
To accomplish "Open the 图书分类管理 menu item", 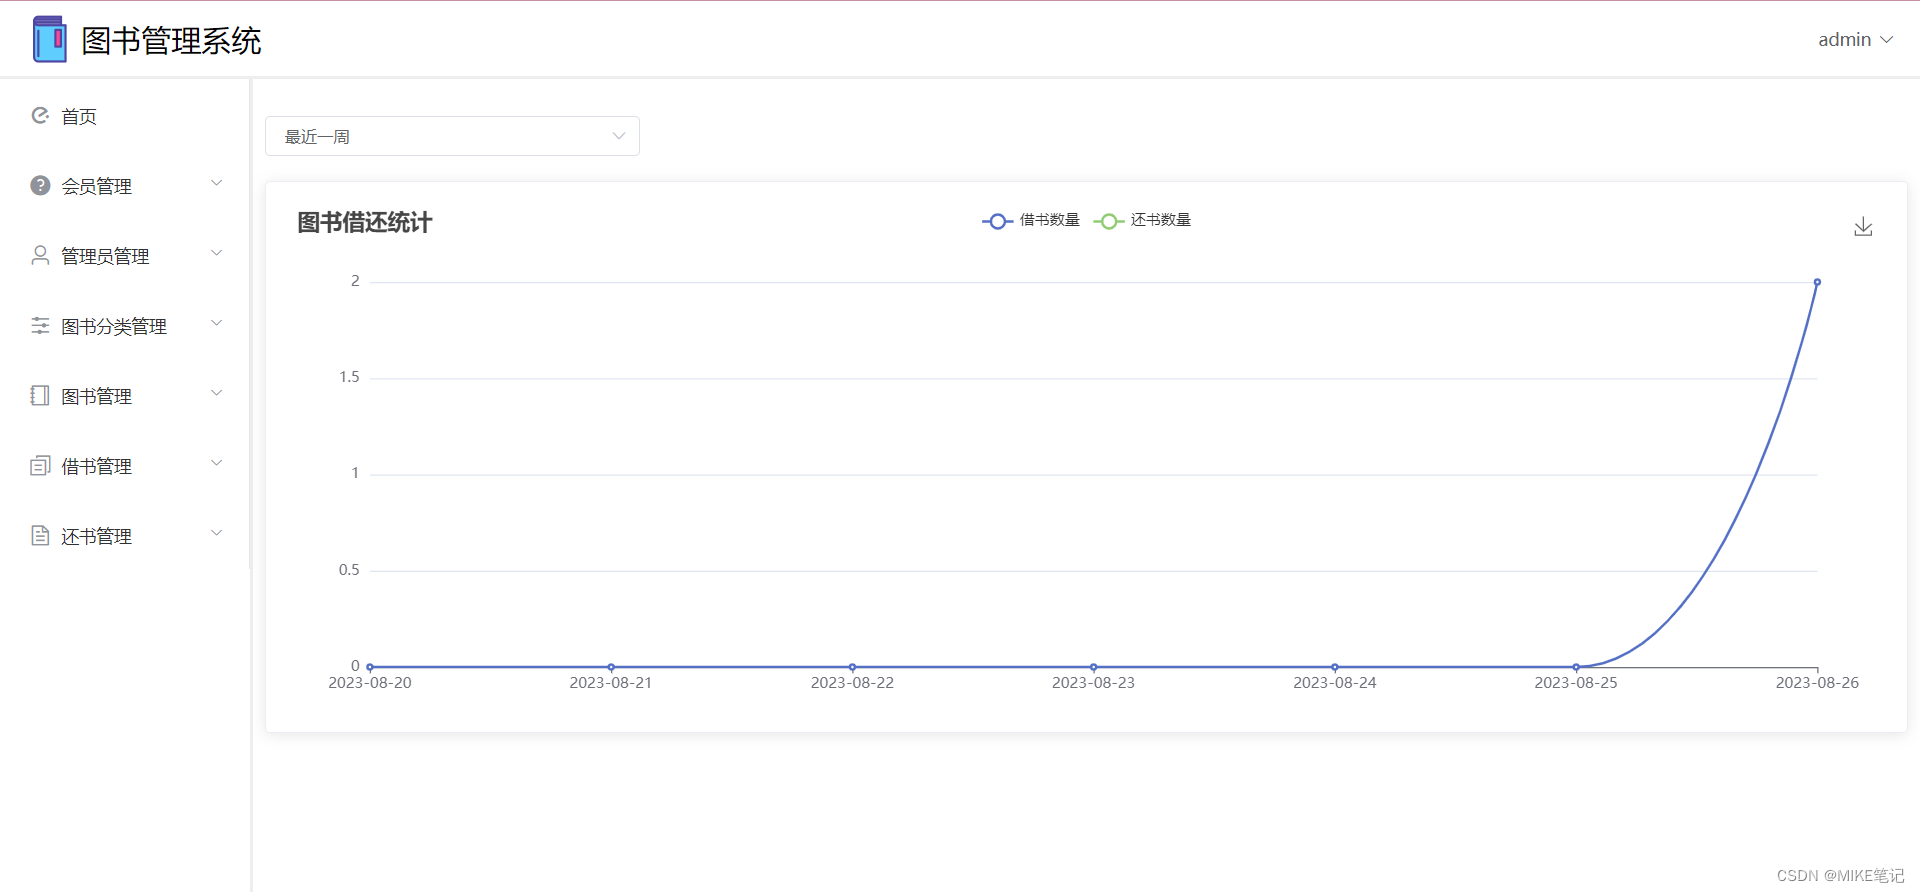I will (x=125, y=326).
